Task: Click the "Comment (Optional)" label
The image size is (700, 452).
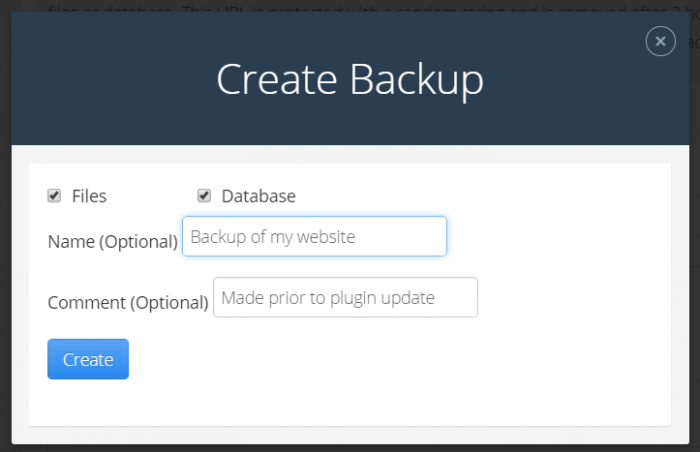Action: click(x=128, y=302)
